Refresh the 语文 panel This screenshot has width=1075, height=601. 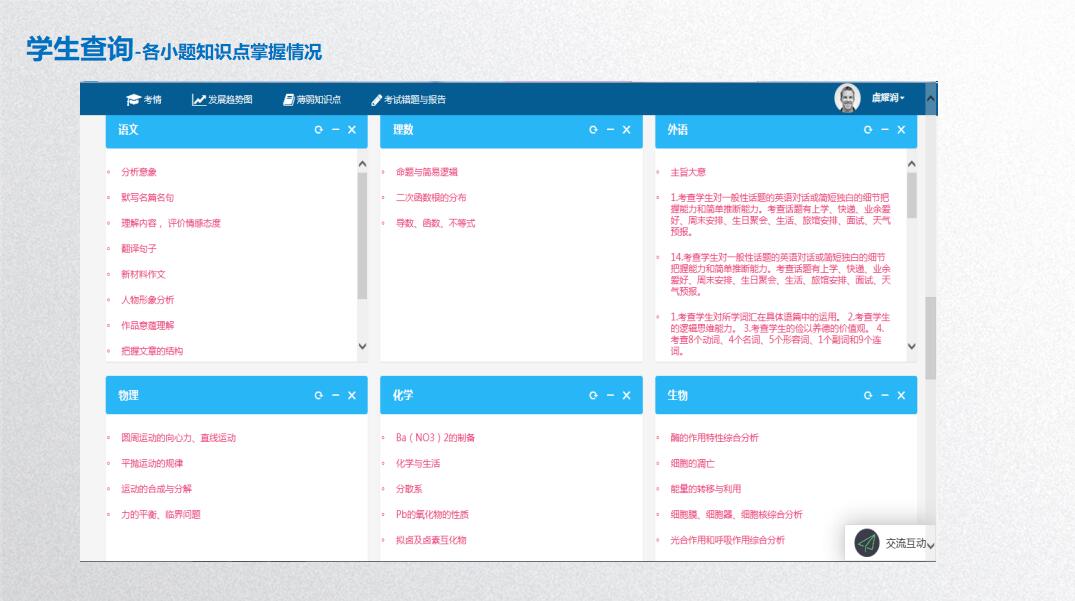319,130
